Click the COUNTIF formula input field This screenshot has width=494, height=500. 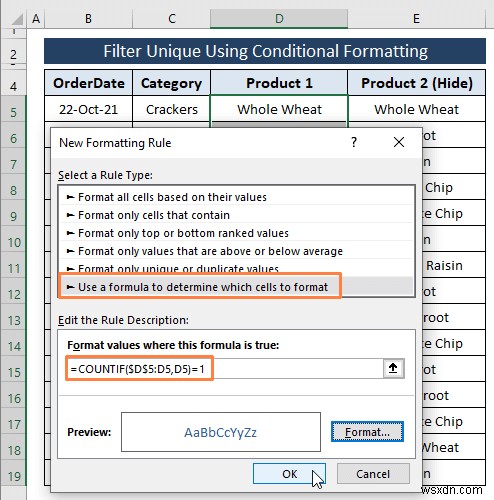pos(225,369)
